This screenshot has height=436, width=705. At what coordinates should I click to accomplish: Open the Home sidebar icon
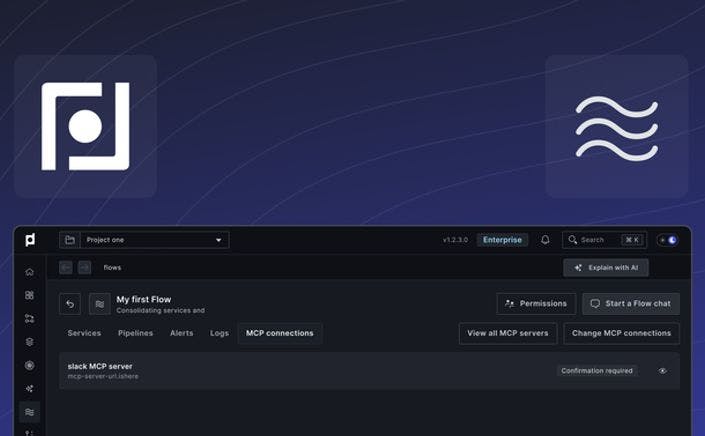30,272
